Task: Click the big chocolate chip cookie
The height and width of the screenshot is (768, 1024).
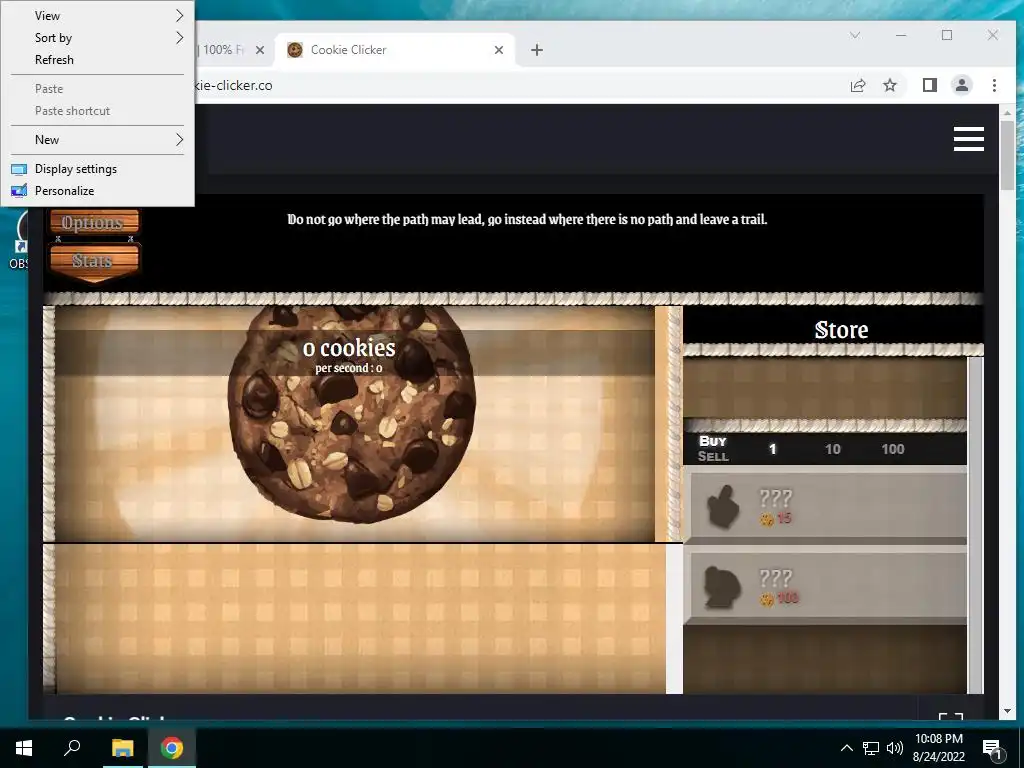Action: point(351,414)
